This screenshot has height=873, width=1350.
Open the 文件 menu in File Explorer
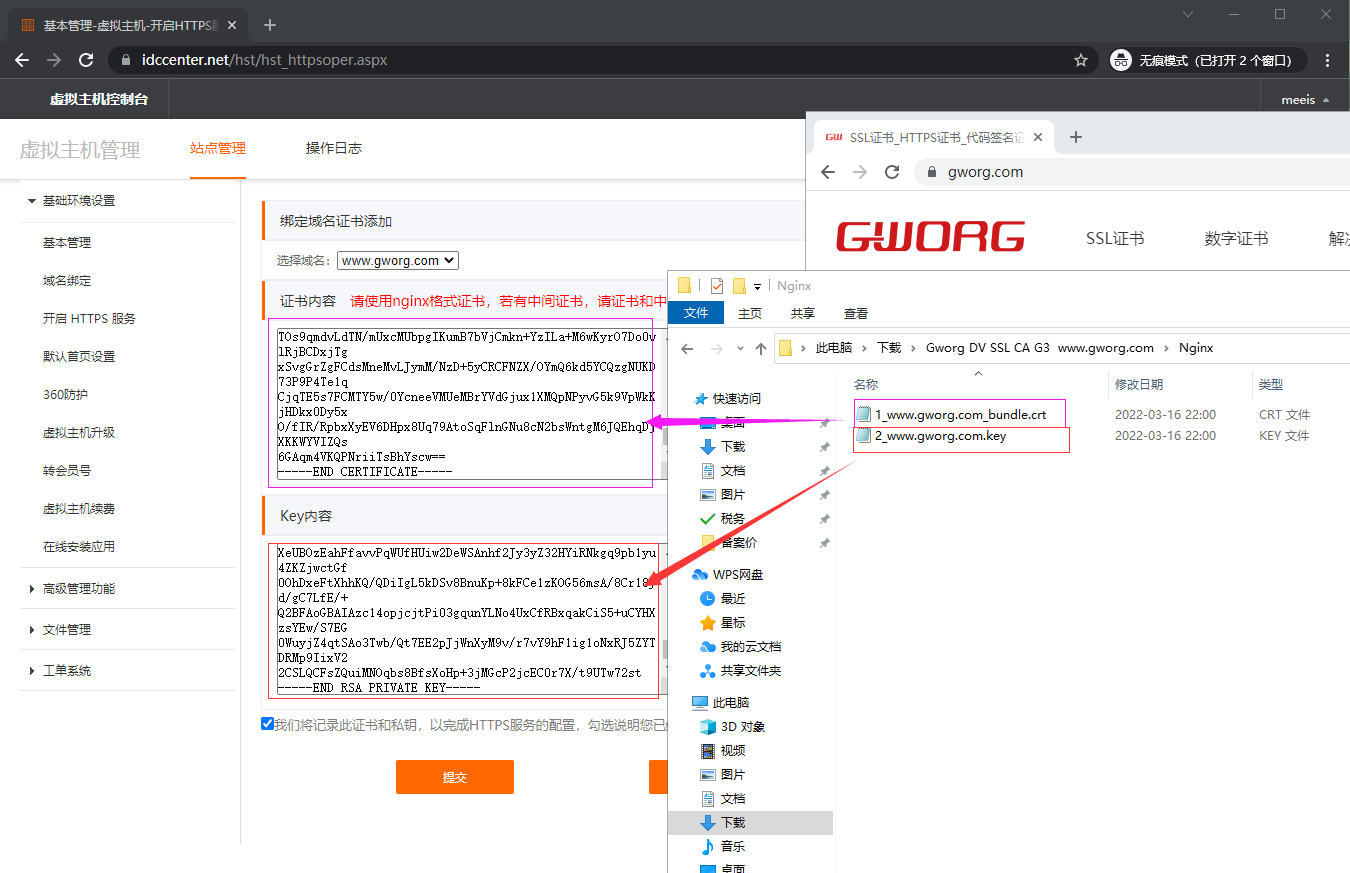[696, 313]
